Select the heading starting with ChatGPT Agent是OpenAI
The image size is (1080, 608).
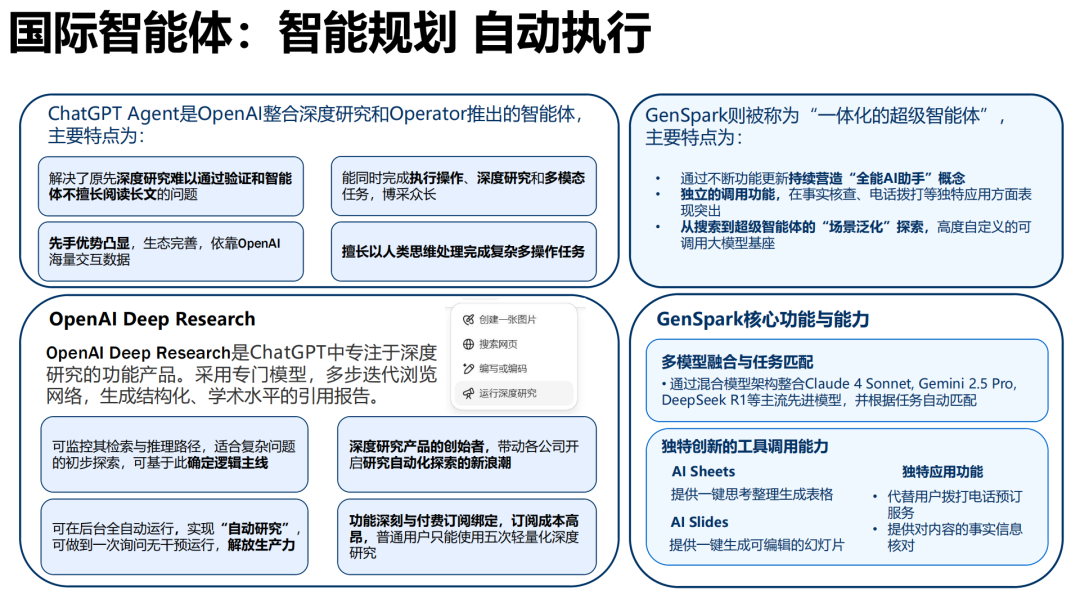[315, 125]
